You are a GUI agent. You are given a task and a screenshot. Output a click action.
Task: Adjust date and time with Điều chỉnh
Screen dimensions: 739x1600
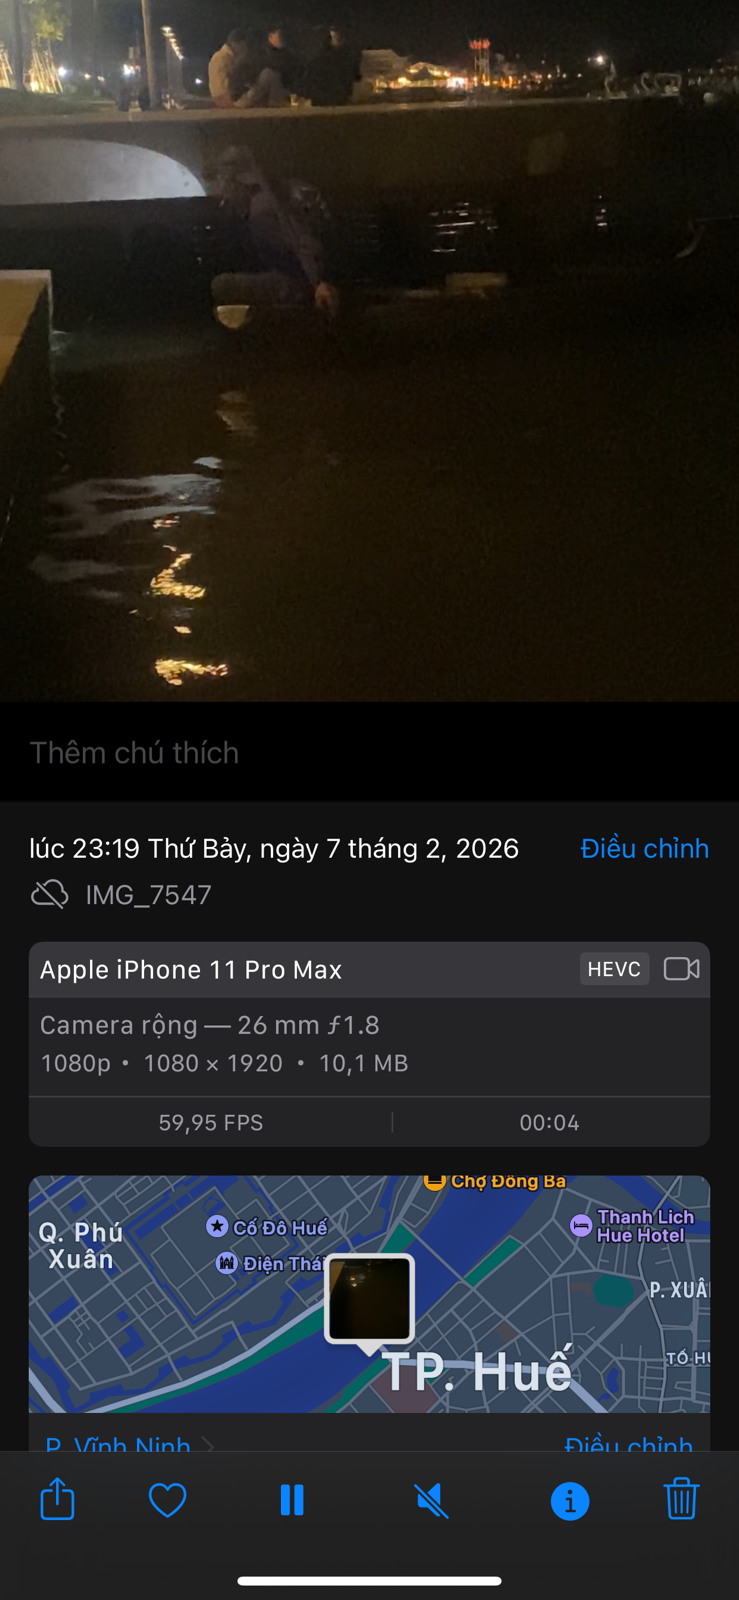[x=644, y=848]
